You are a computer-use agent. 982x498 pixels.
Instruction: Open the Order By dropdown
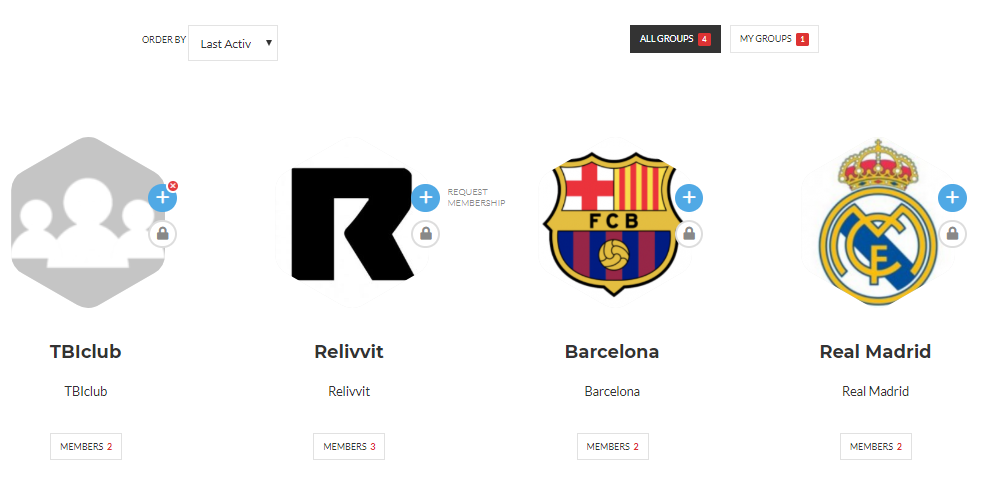coord(233,43)
